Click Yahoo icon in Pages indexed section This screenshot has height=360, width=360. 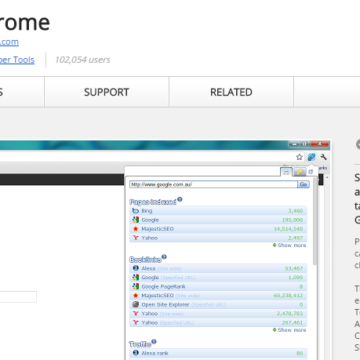(x=135, y=238)
